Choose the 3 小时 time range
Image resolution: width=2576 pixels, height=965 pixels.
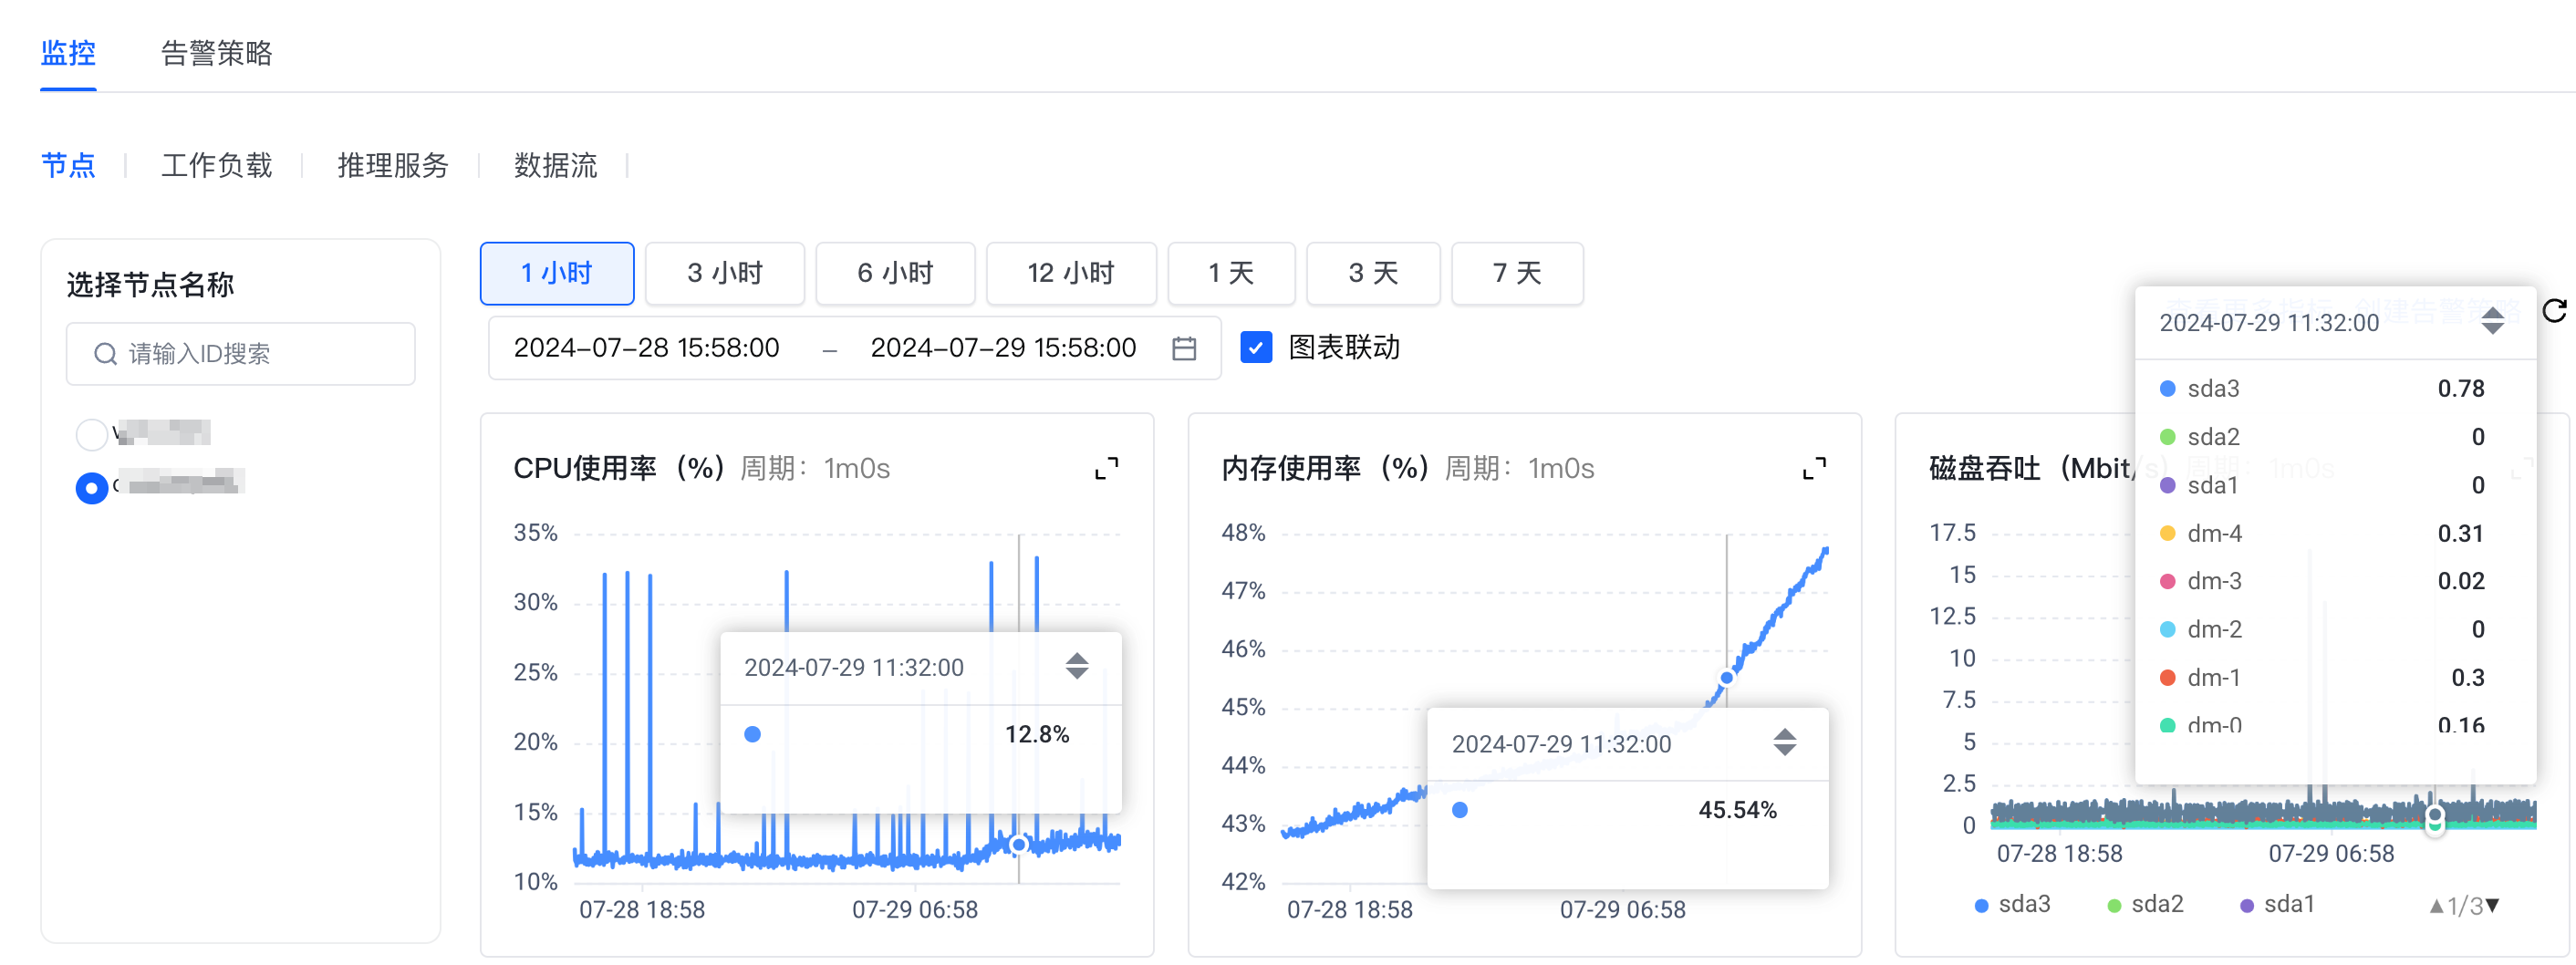click(x=725, y=273)
